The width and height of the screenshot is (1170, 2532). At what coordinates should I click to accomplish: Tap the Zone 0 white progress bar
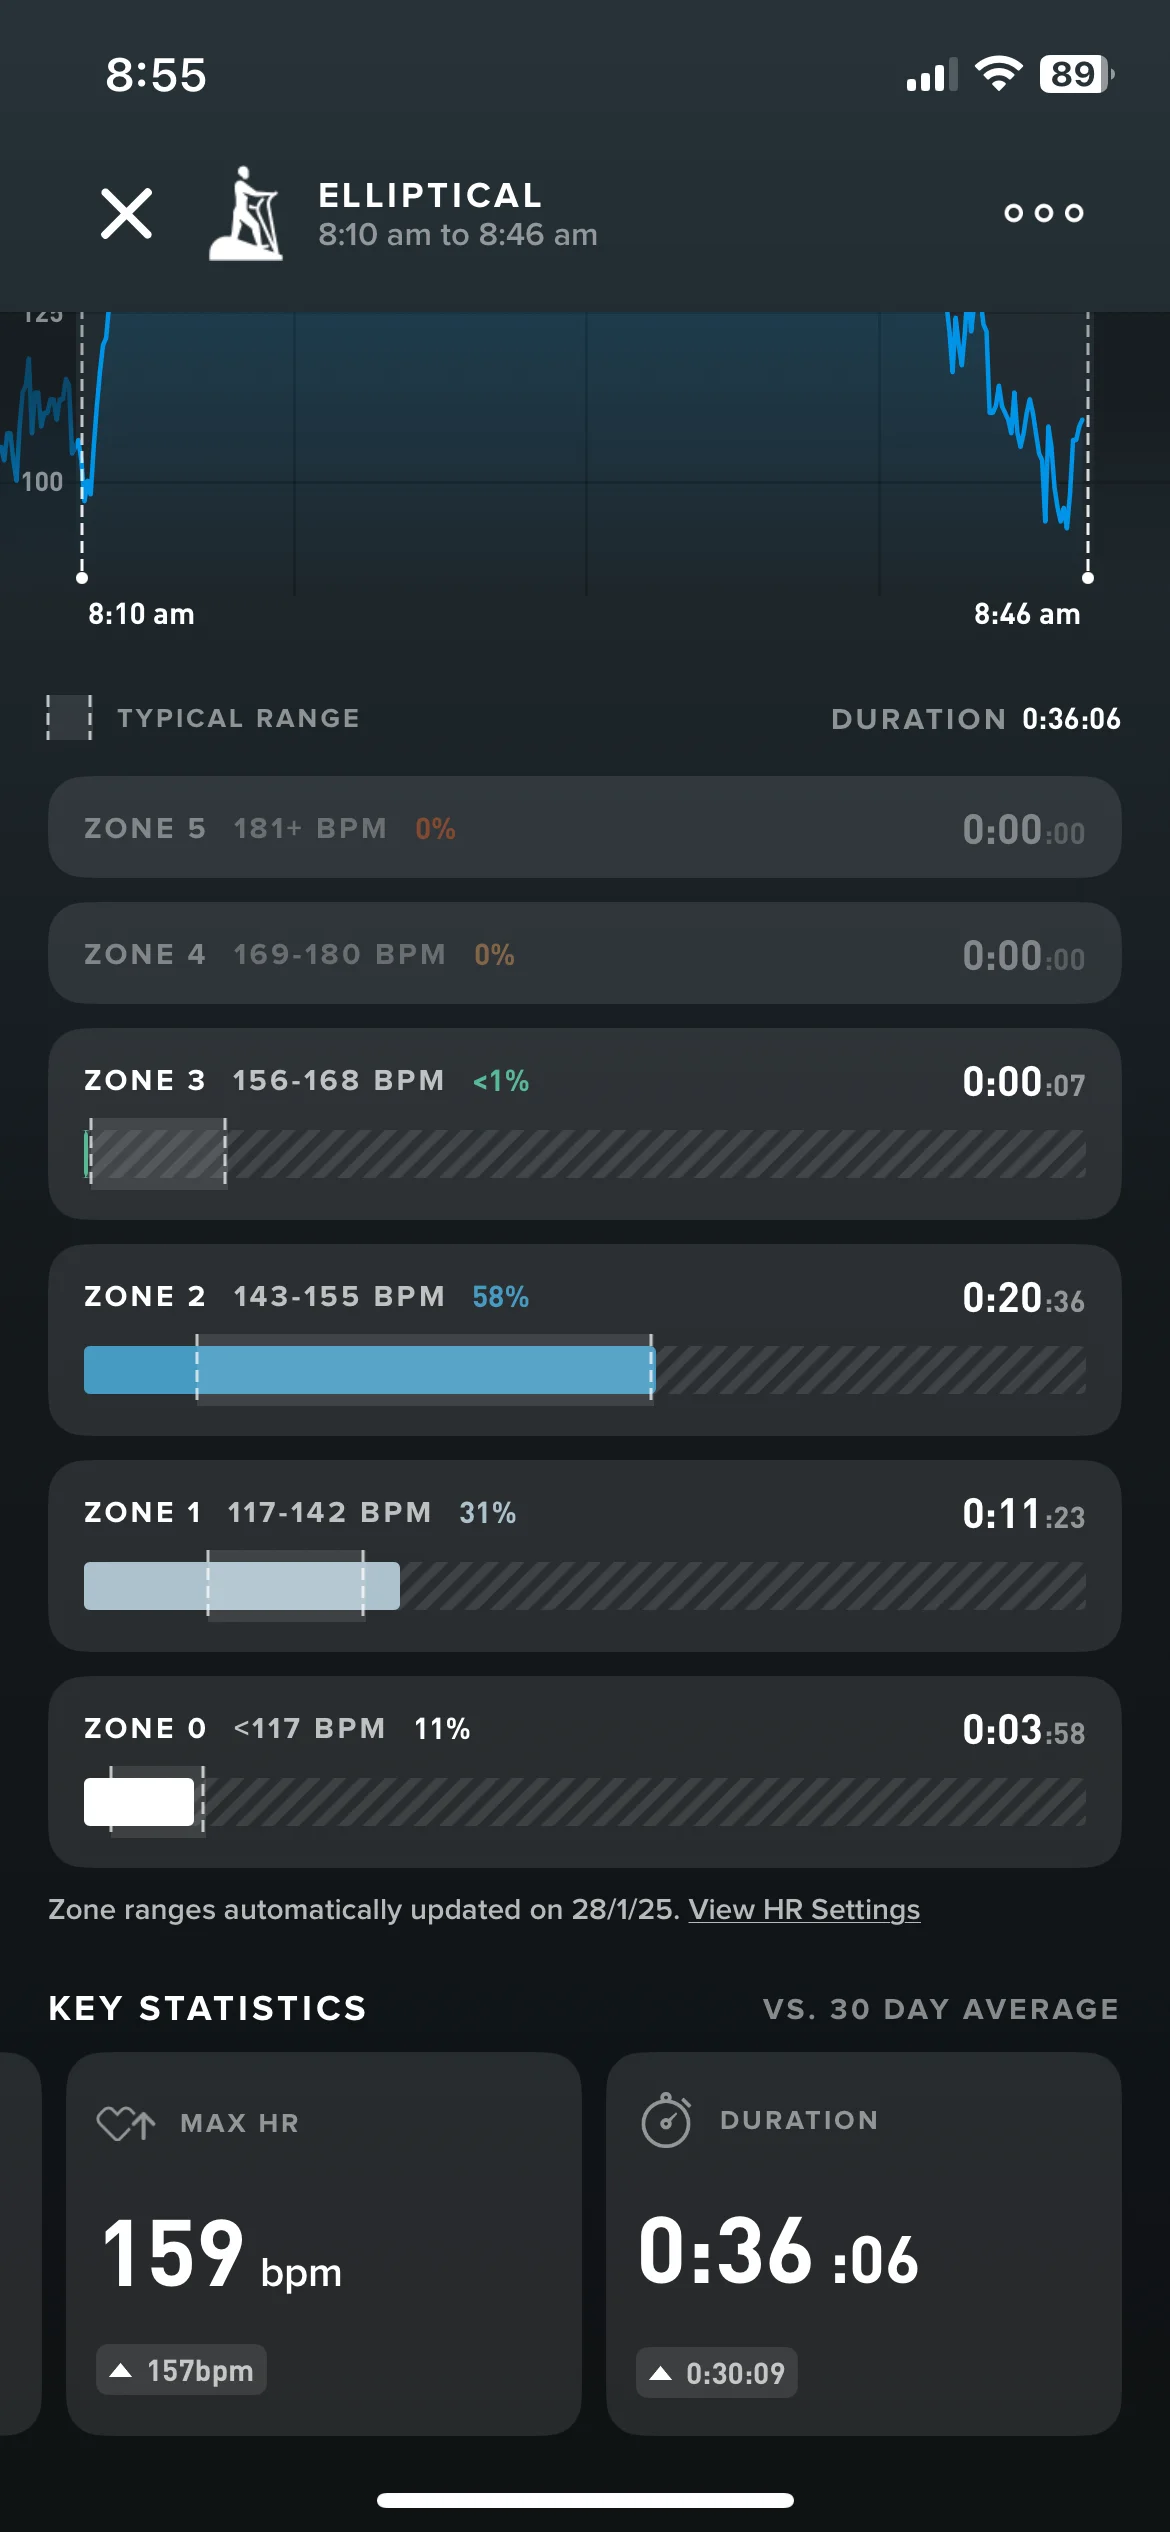(139, 1802)
